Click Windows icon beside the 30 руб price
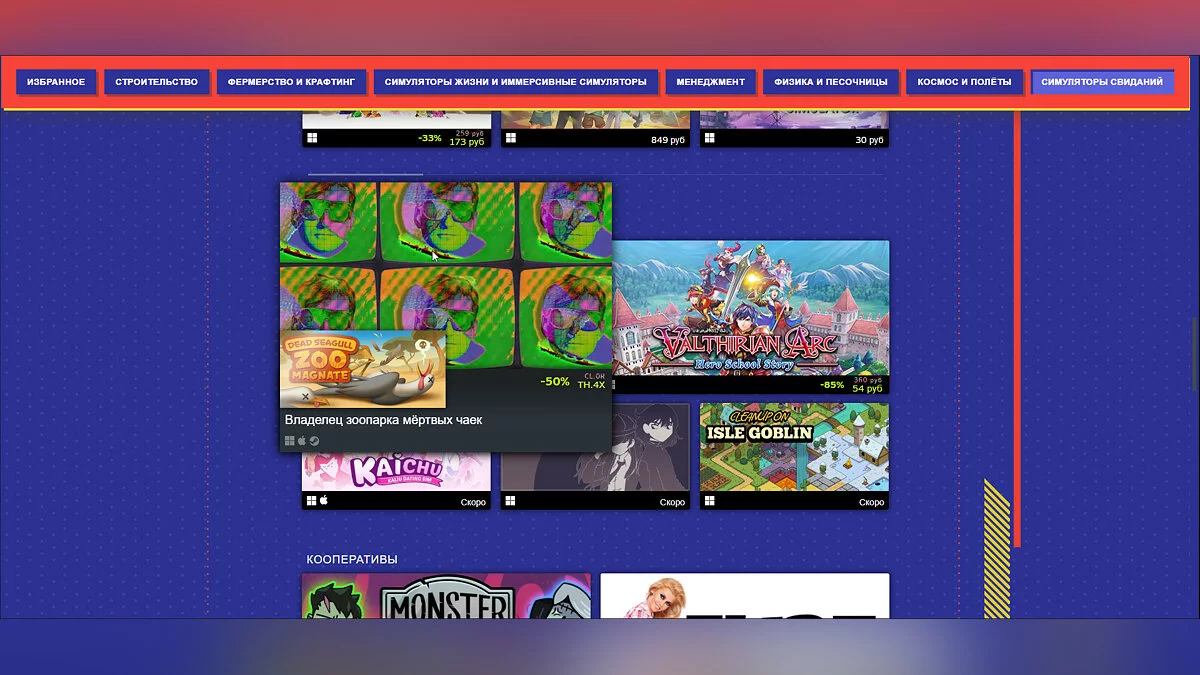1200x675 pixels. coord(710,139)
